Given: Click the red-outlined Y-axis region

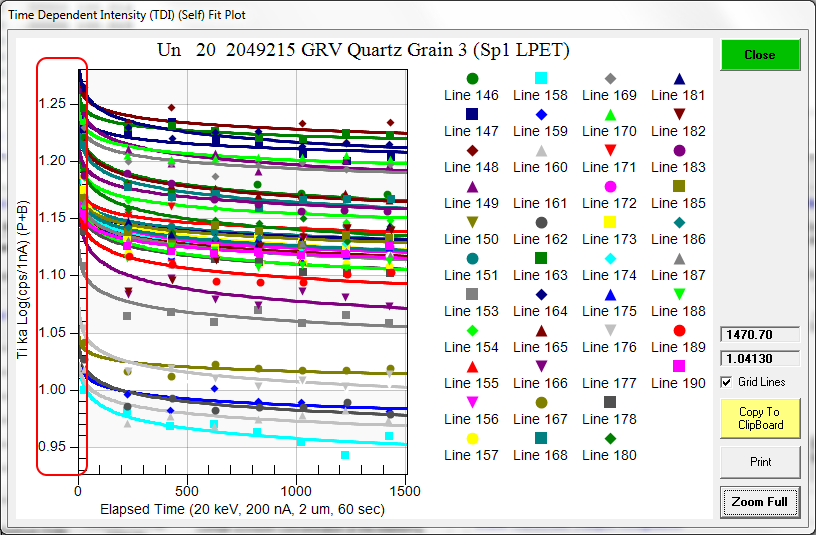Looking at the screenshot, I should [62, 266].
